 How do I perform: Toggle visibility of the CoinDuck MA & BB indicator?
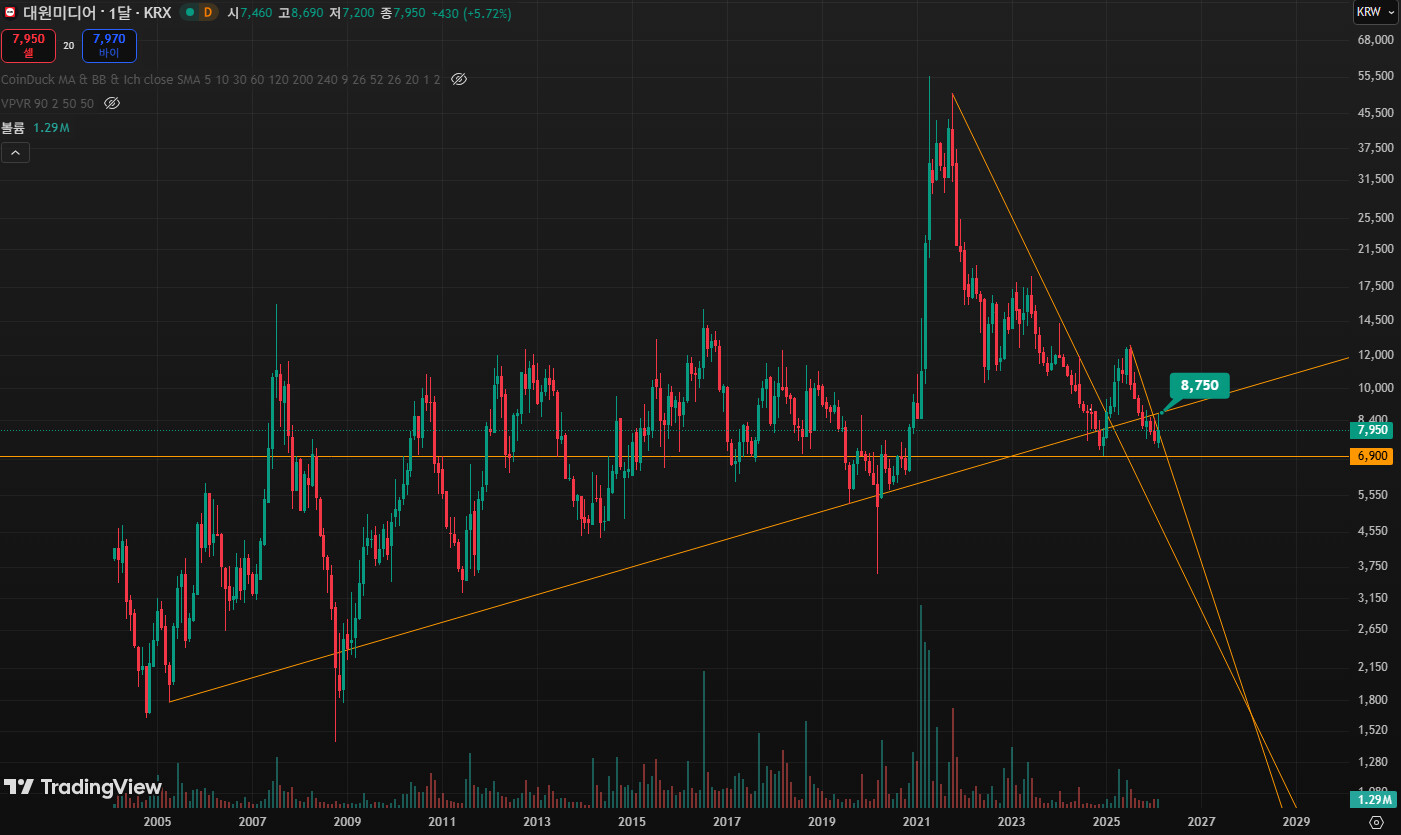(459, 79)
